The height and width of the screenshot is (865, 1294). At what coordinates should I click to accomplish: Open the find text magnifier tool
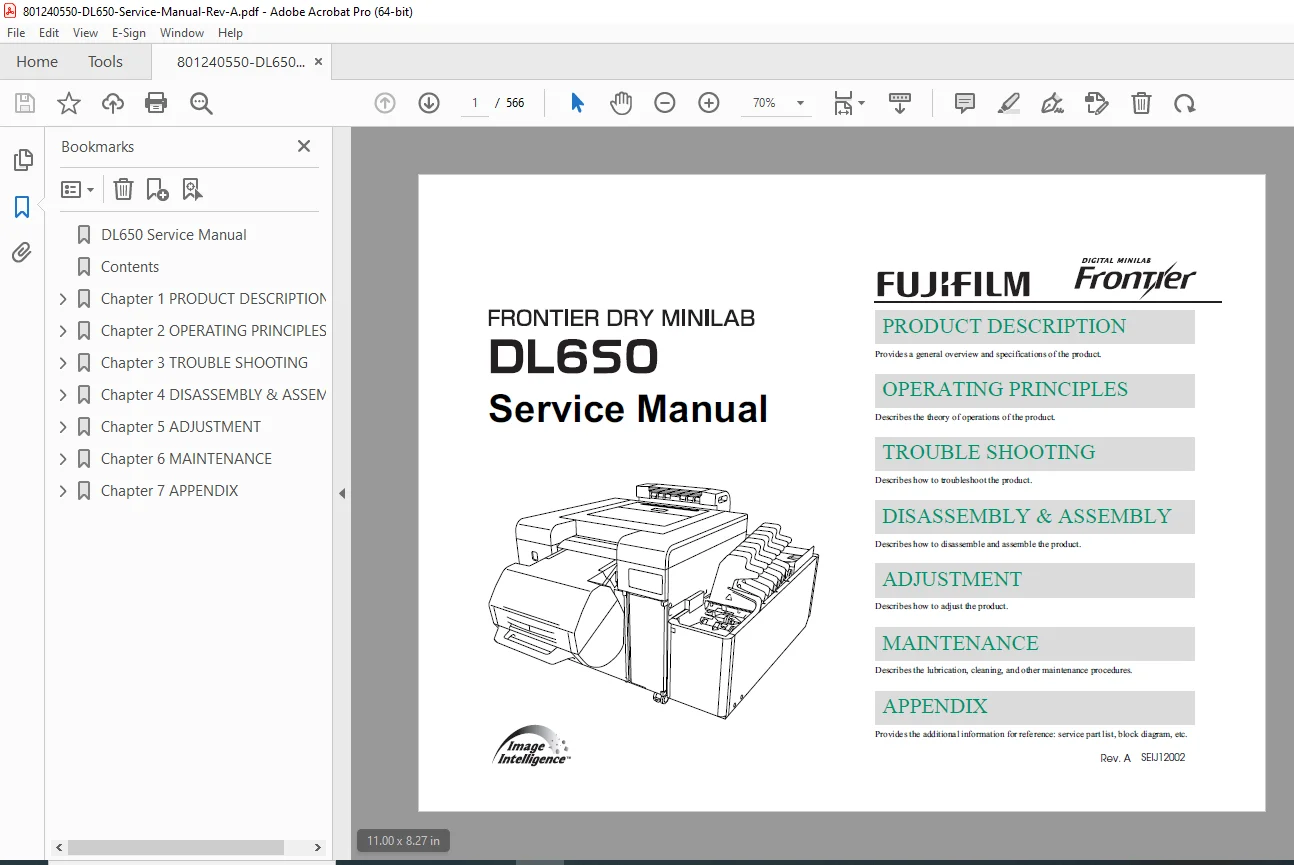point(201,103)
